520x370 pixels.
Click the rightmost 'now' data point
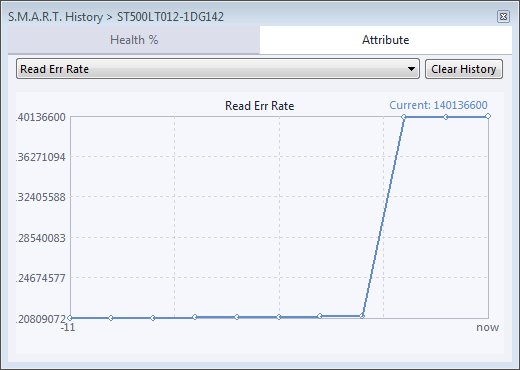[x=488, y=116]
